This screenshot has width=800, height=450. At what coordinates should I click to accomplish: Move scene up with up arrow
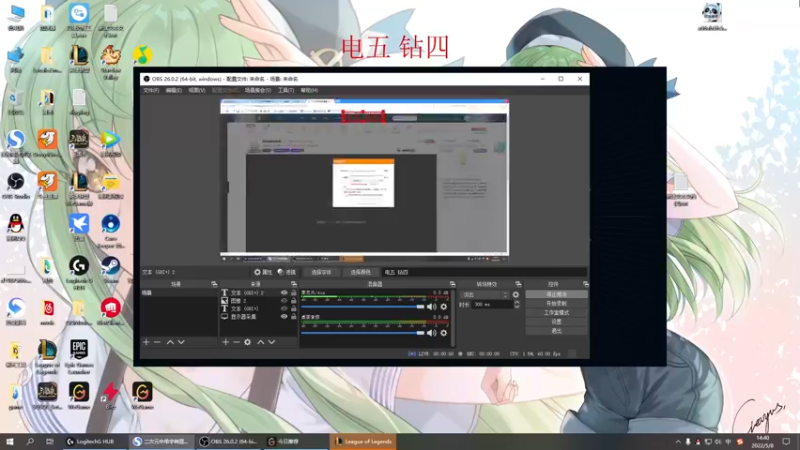click(x=170, y=342)
